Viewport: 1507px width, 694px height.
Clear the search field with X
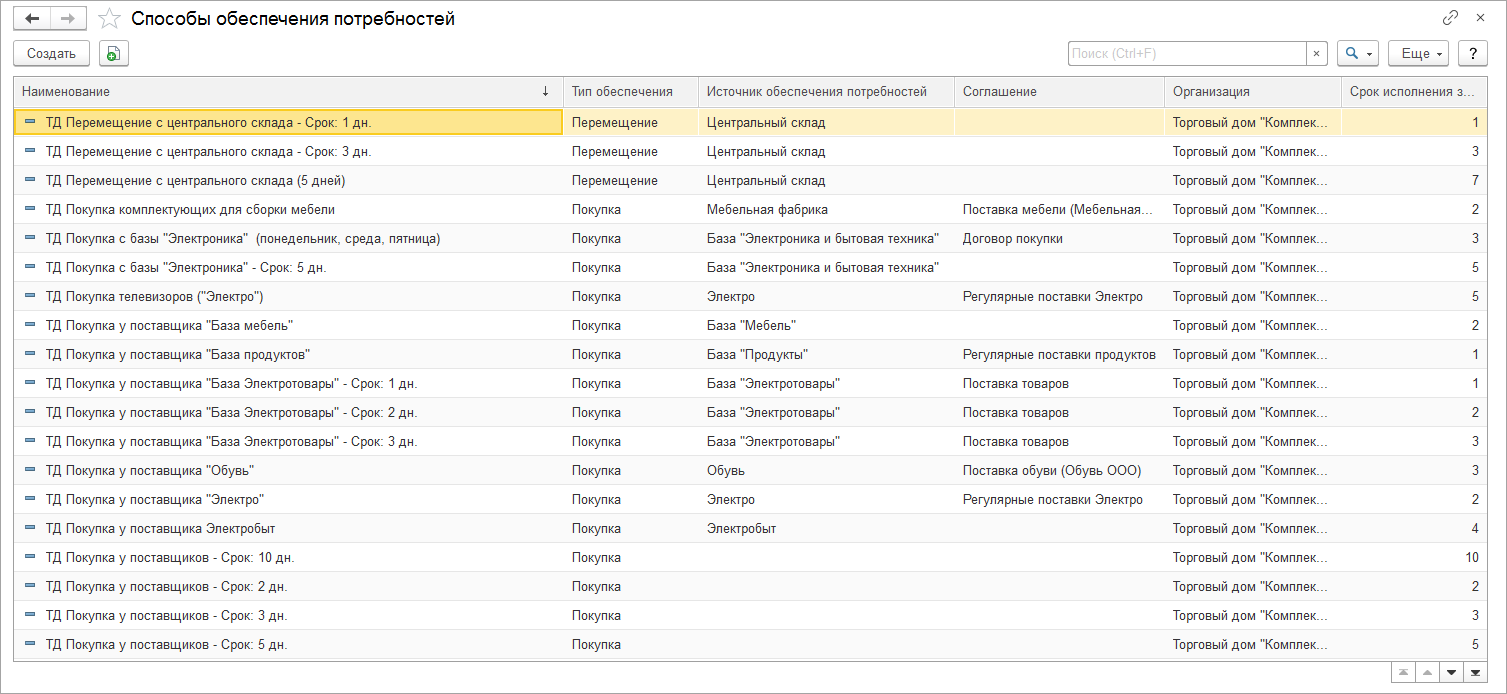click(1316, 54)
